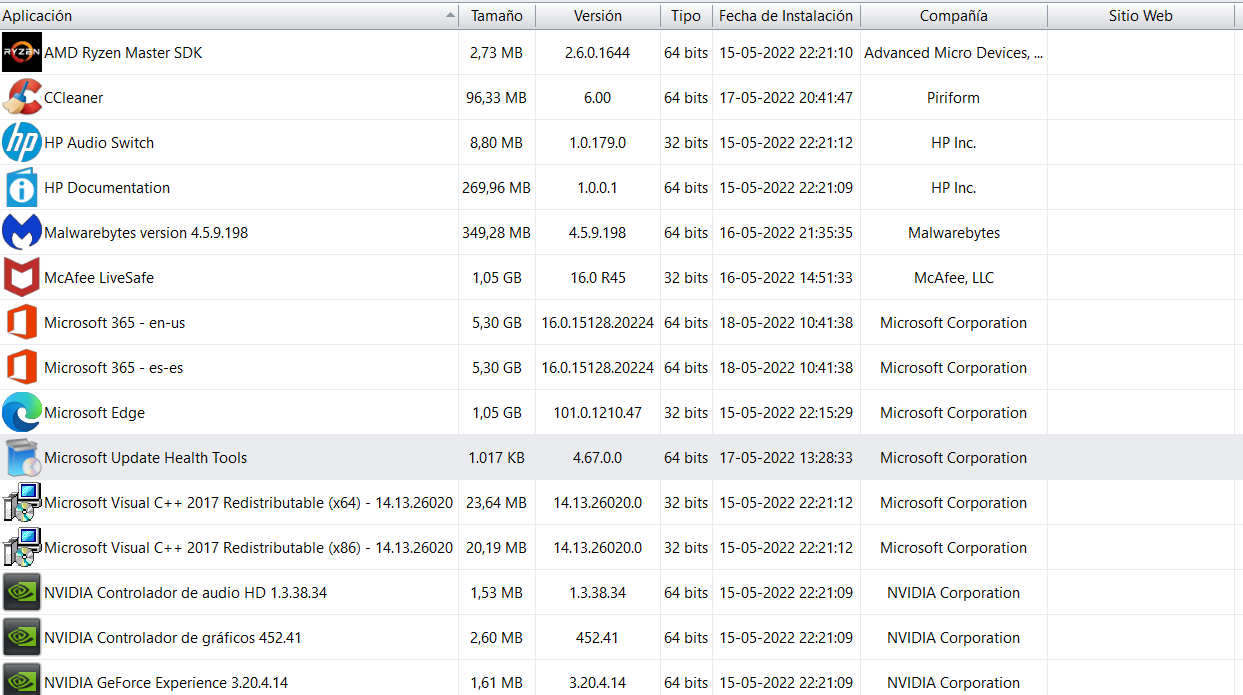Select the Microsoft 365 - en-us entry
Image resolution: width=1243 pixels, height=695 pixels.
pyautogui.click(x=115, y=322)
